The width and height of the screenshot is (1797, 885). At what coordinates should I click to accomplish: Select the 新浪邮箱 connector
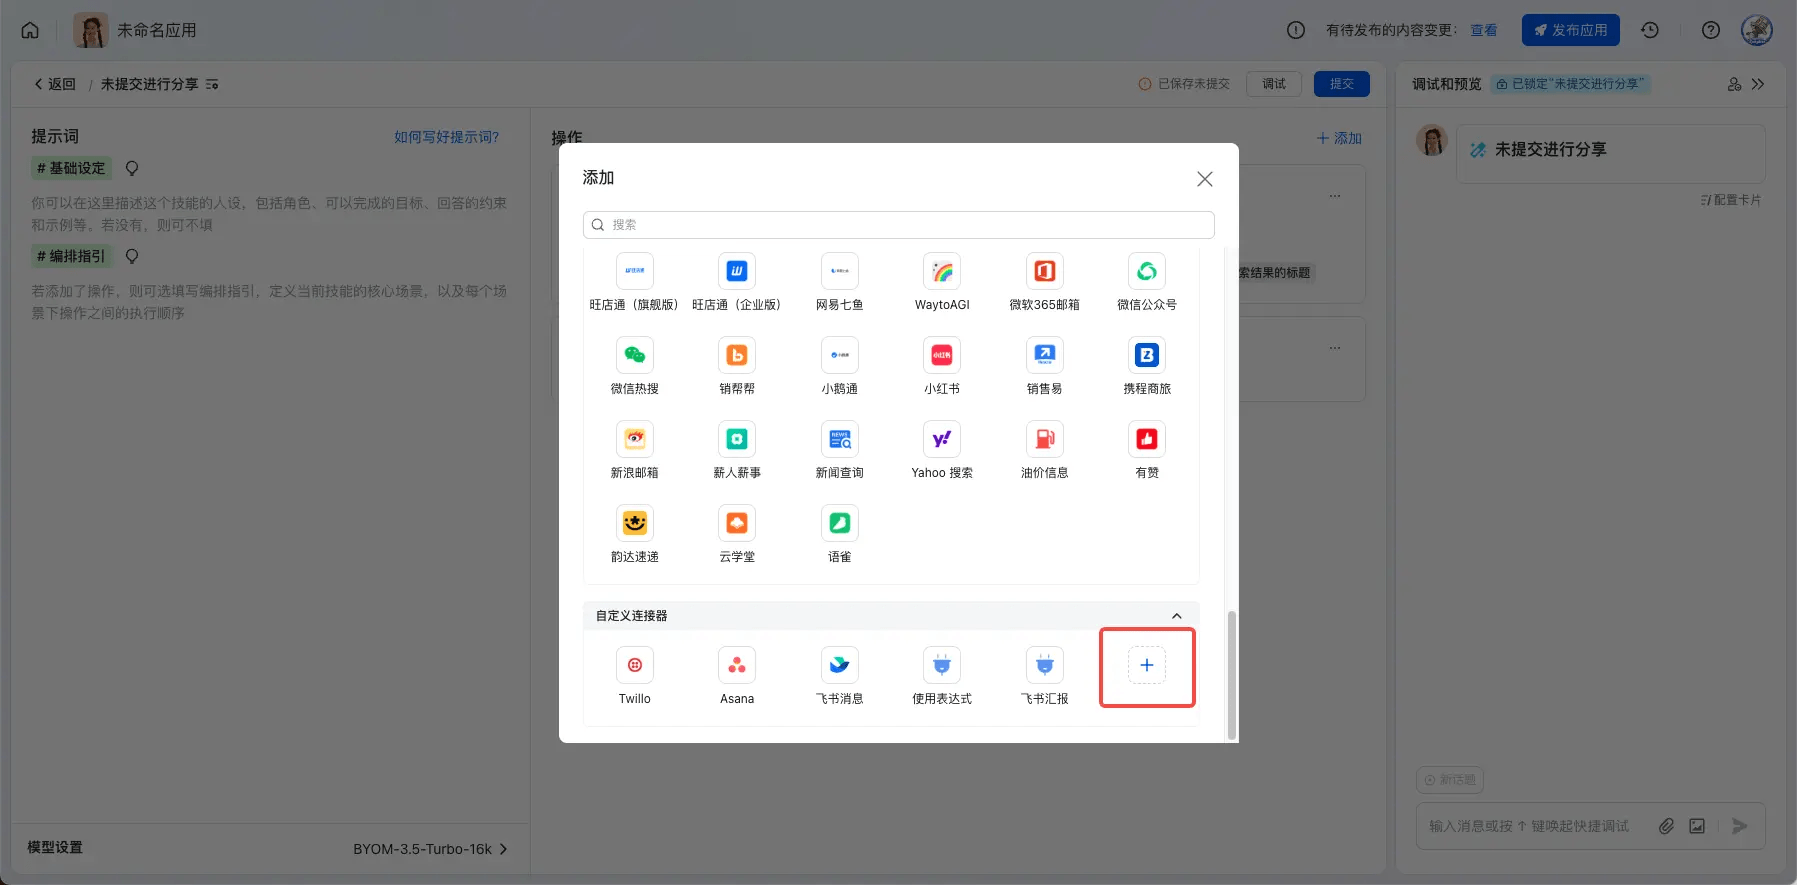(634, 439)
